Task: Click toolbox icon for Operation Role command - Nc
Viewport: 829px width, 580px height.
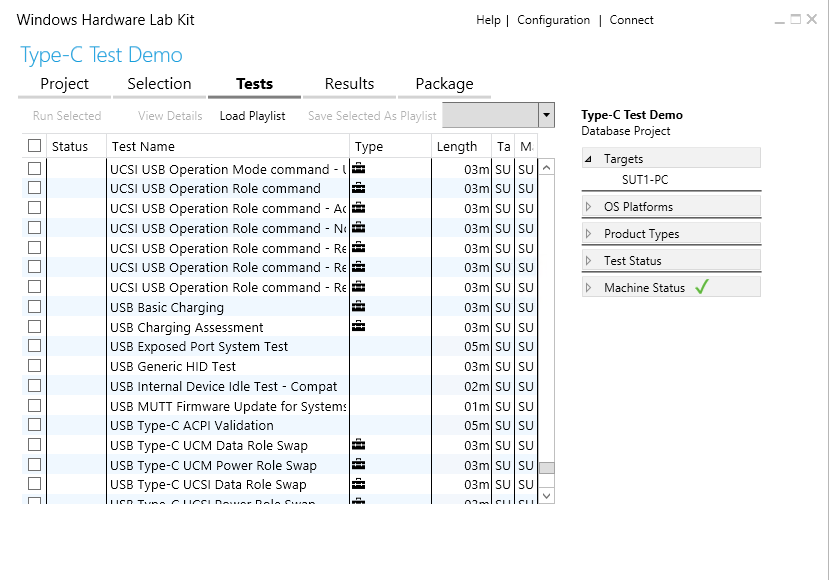Action: coord(358,228)
